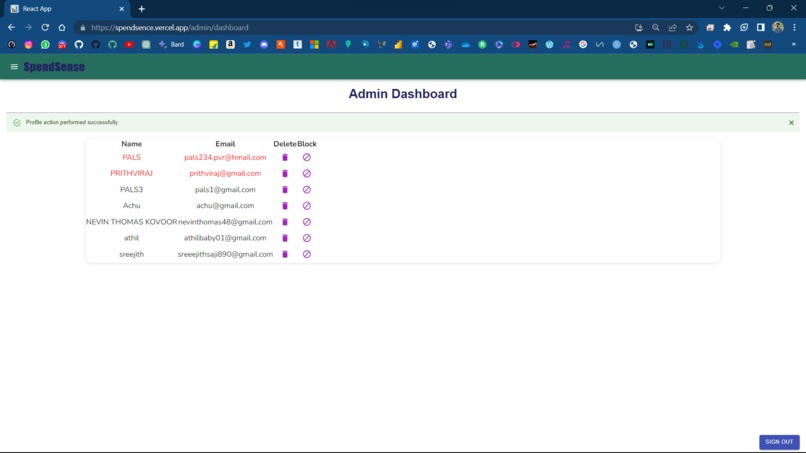The height and width of the screenshot is (453, 806).
Task: Close the React App tab
Action: (121, 9)
